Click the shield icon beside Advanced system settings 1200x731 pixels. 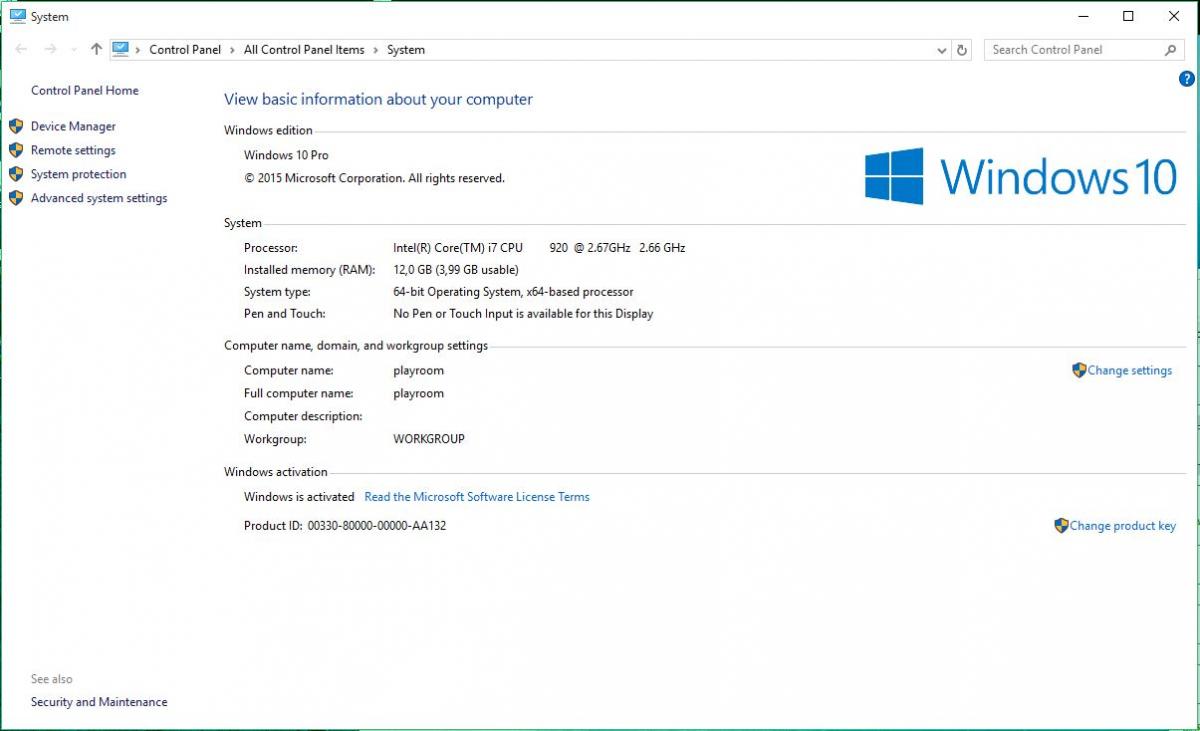(15, 198)
